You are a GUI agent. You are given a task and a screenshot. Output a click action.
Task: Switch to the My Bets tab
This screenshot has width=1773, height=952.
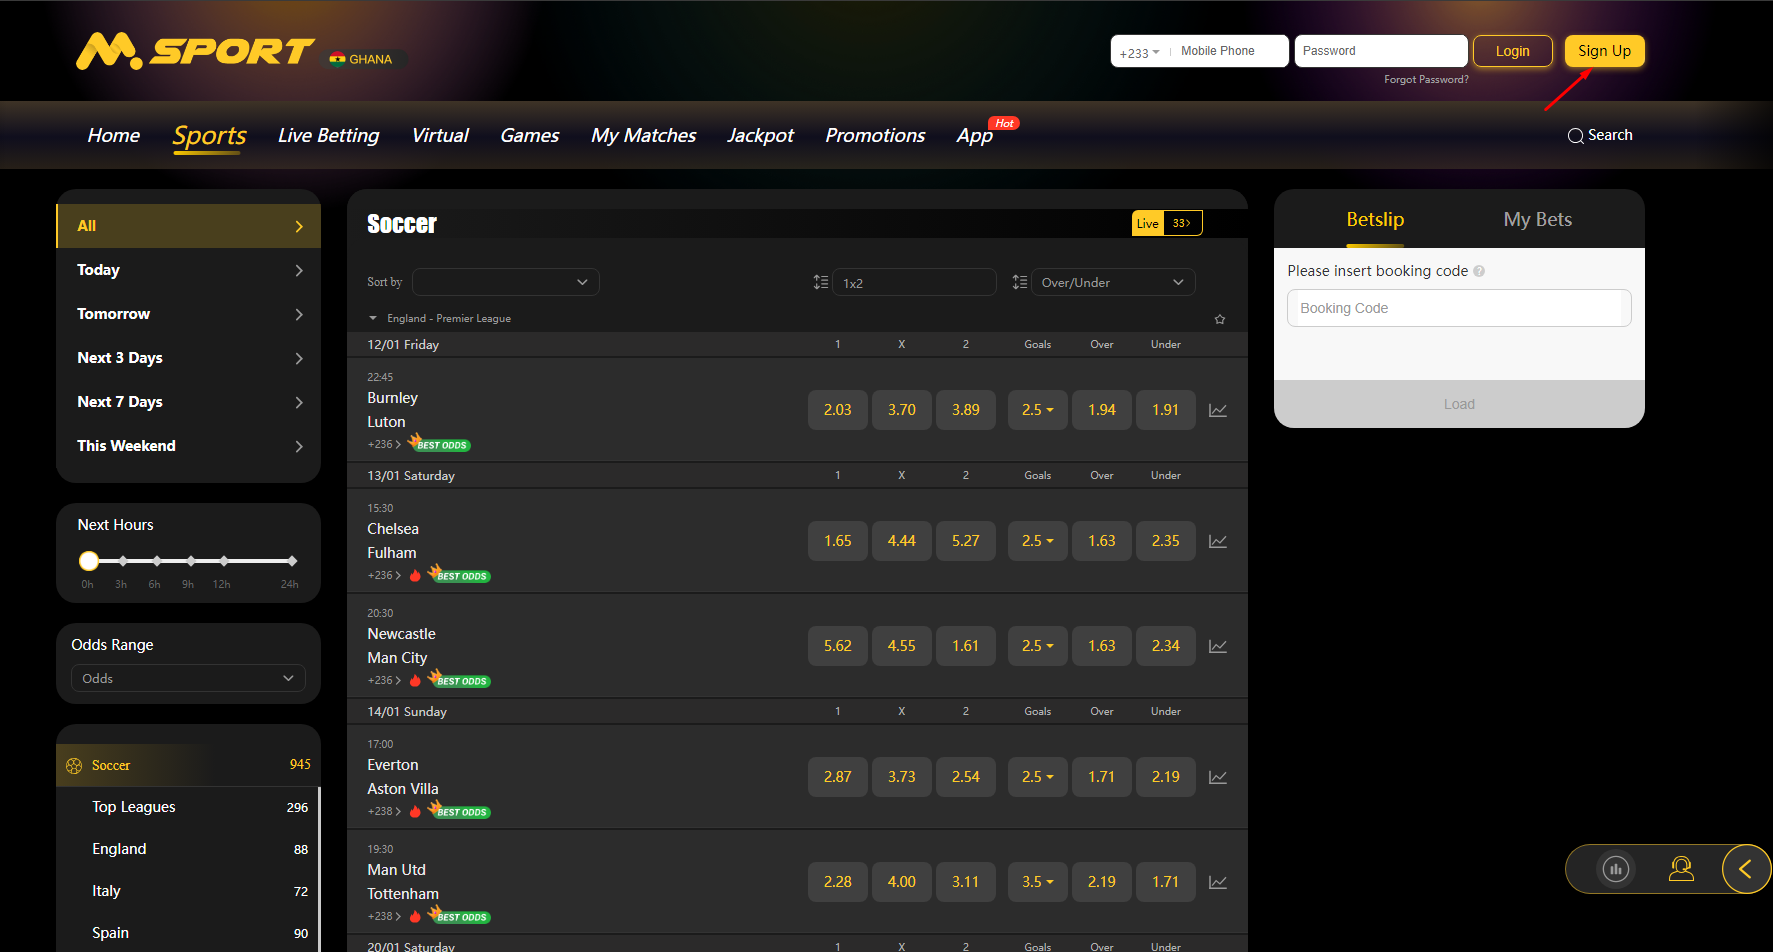tap(1537, 219)
